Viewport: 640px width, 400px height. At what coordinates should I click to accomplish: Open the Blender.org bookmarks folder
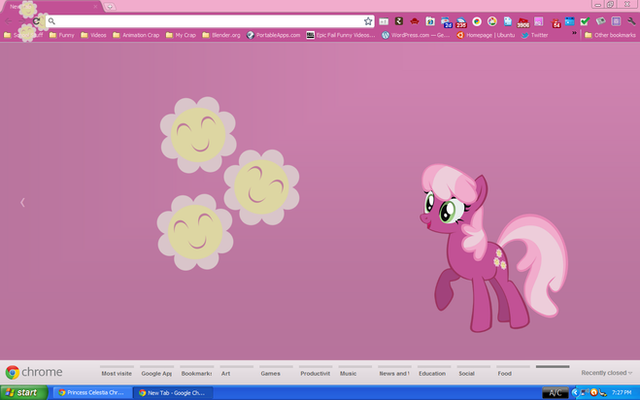(x=221, y=35)
